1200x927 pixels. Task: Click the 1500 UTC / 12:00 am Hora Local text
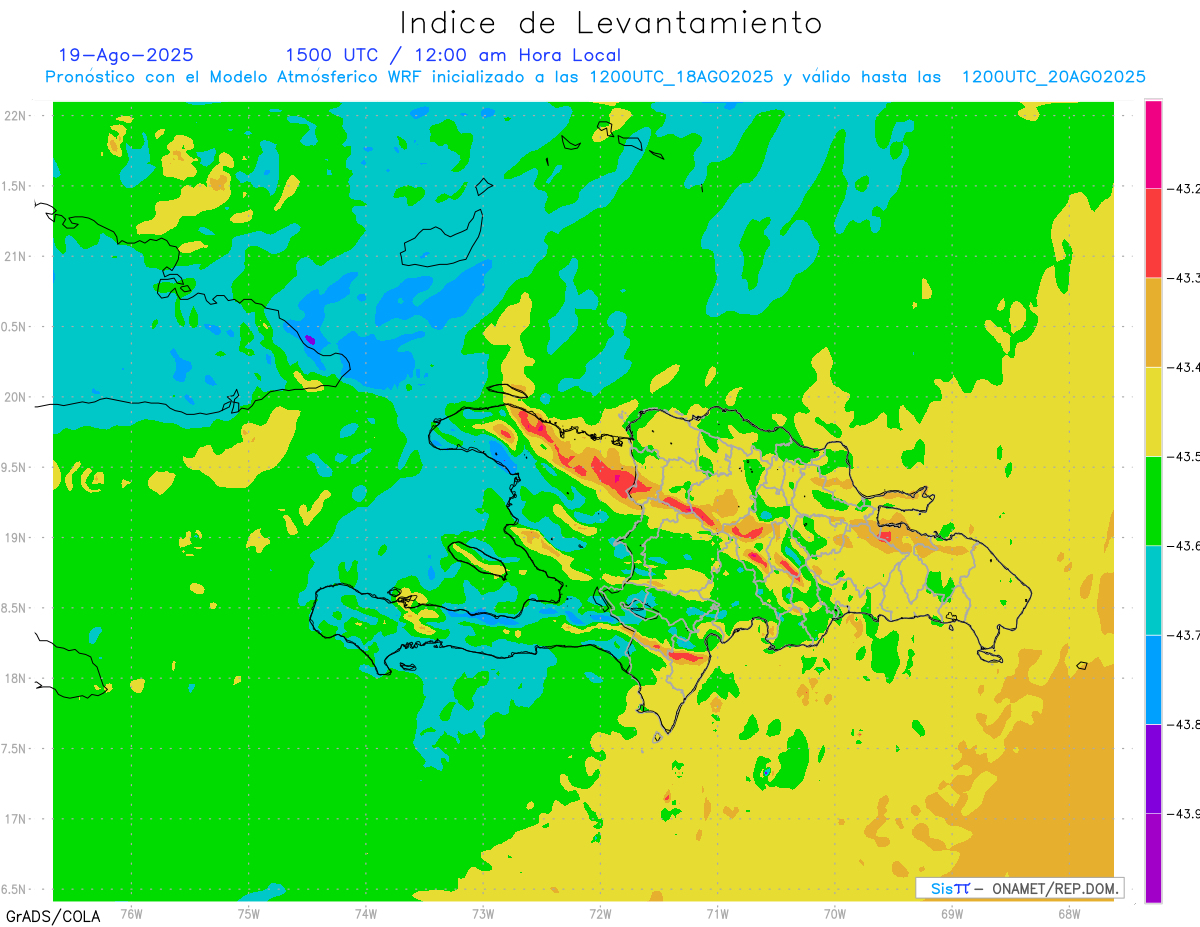pos(453,55)
